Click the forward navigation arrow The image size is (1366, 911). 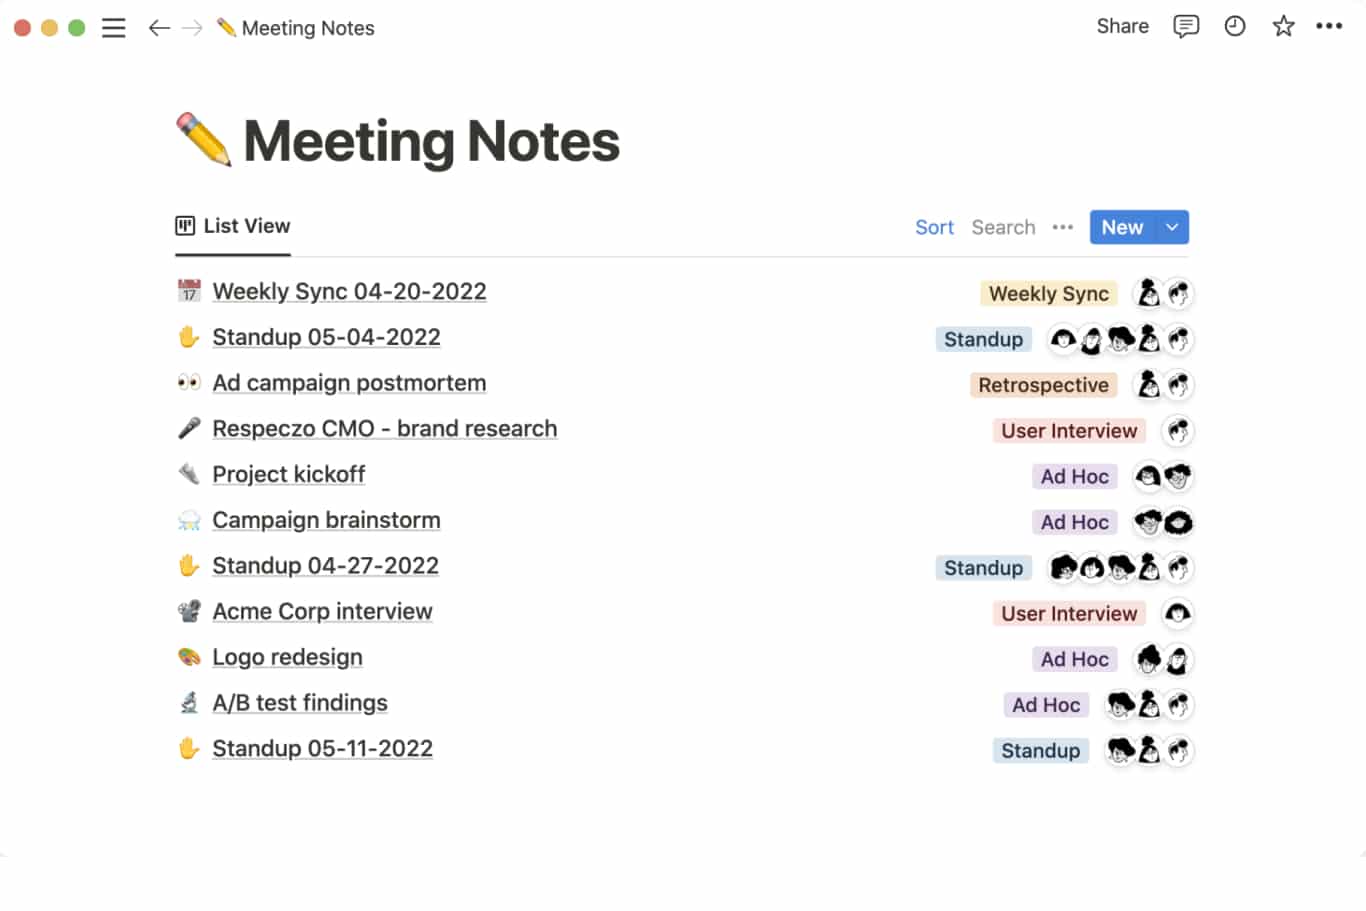tap(192, 28)
